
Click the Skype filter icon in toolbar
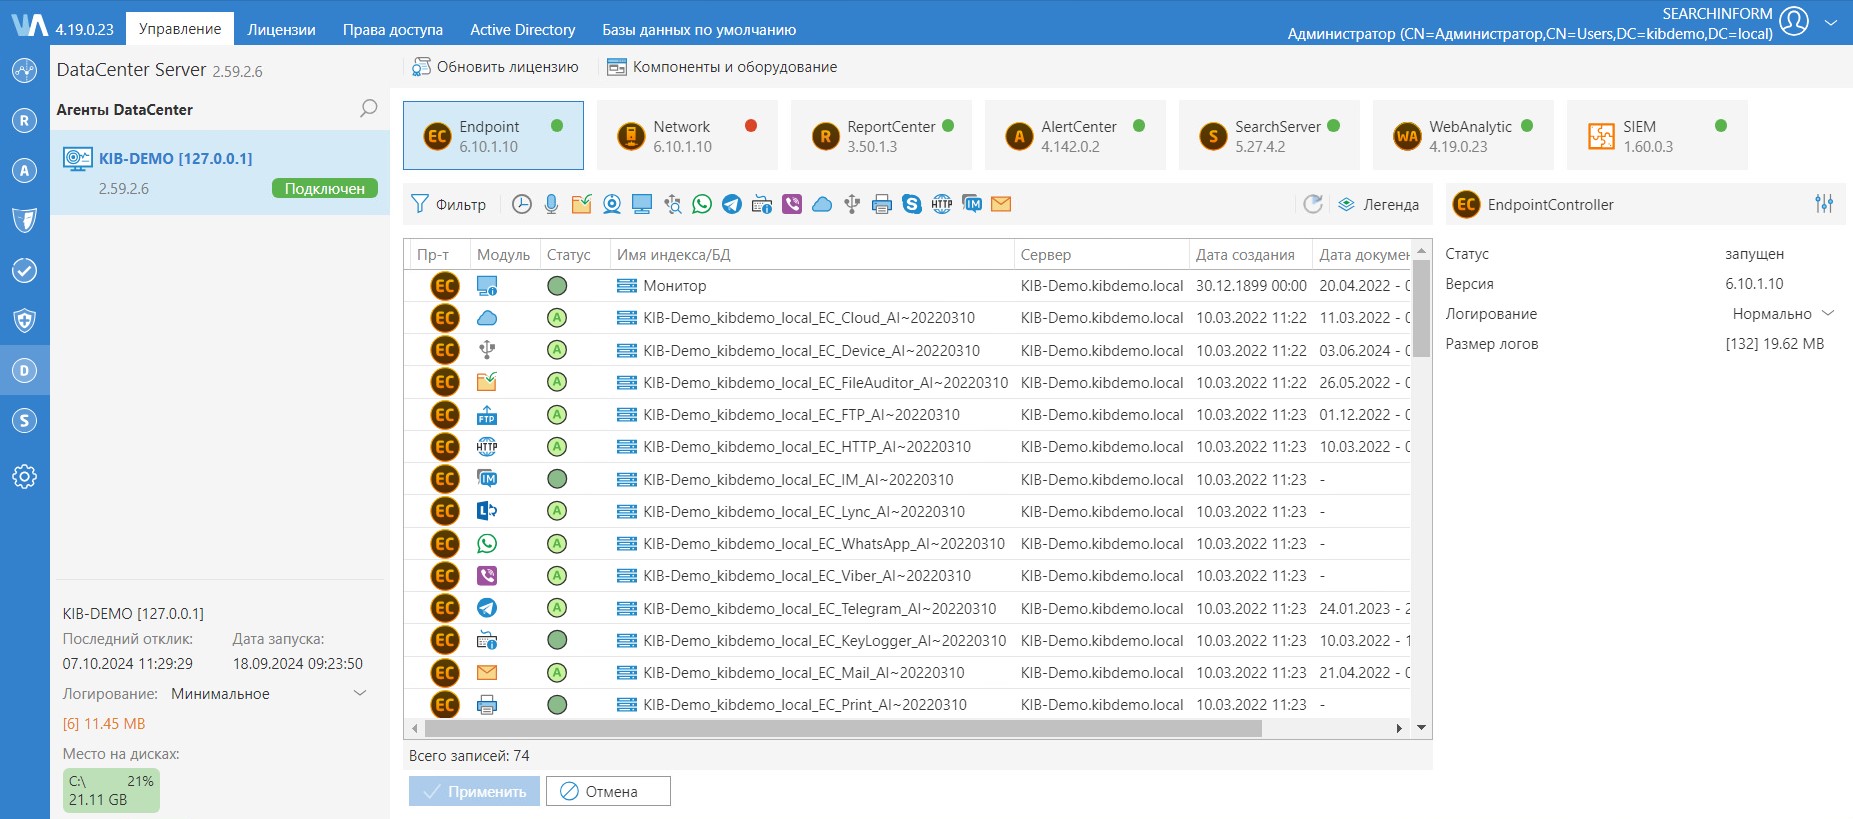point(912,204)
